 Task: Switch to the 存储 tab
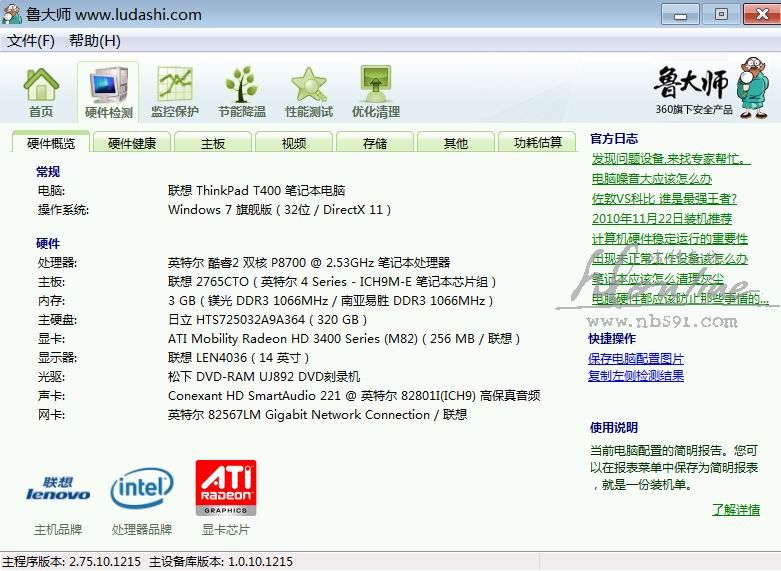coord(375,143)
